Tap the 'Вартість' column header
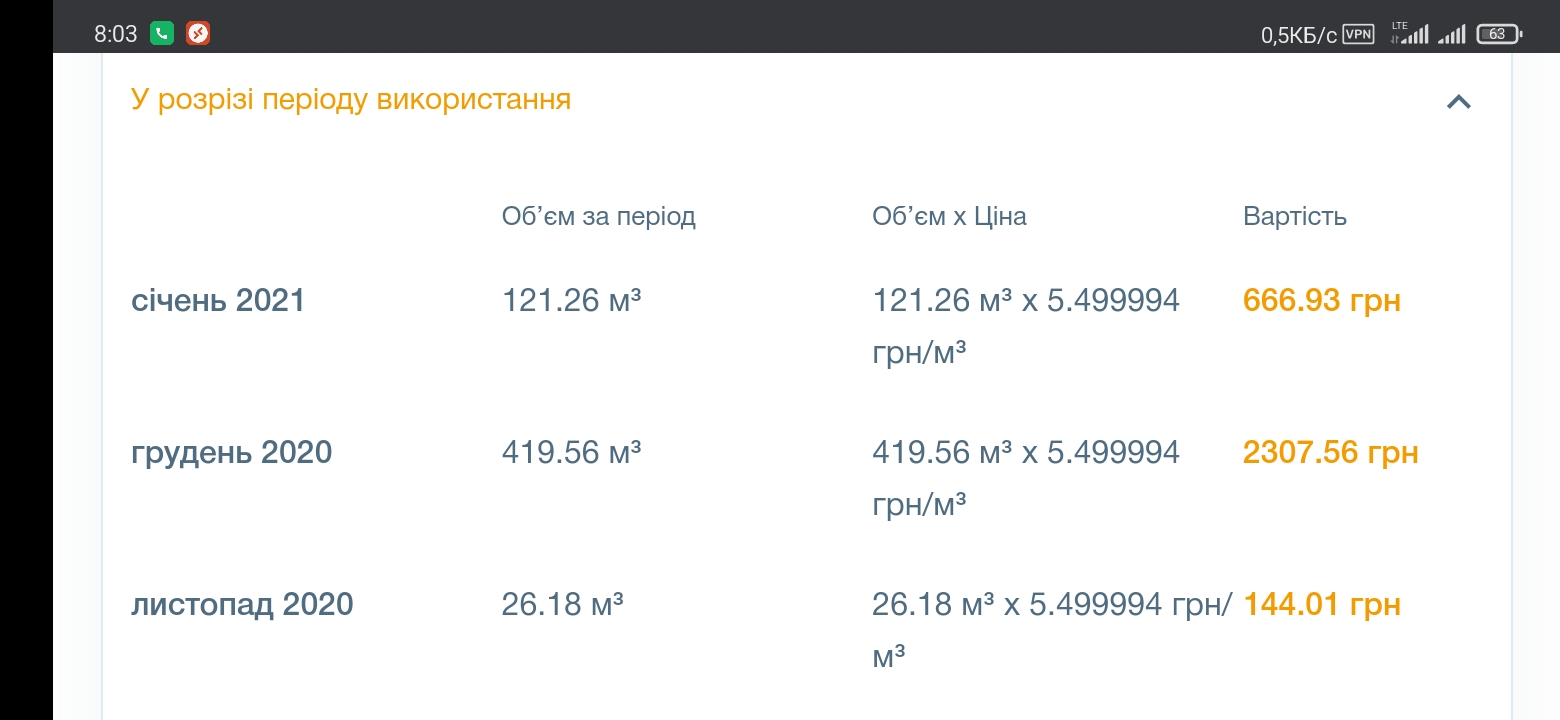This screenshot has height=720, width=1560. click(1295, 216)
